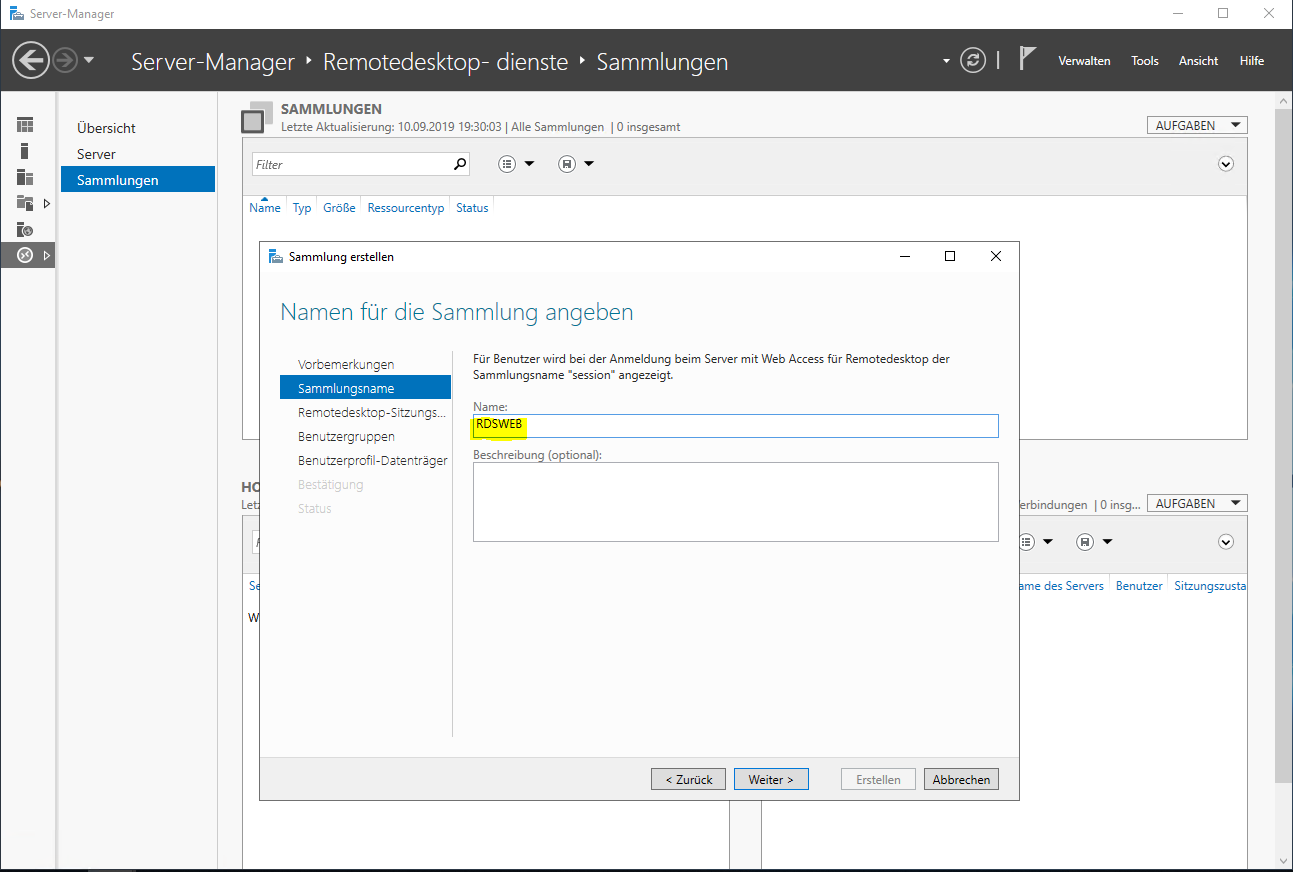Click the search magnifier in the Sammlungen filter
1293x872 pixels.
[x=460, y=164]
